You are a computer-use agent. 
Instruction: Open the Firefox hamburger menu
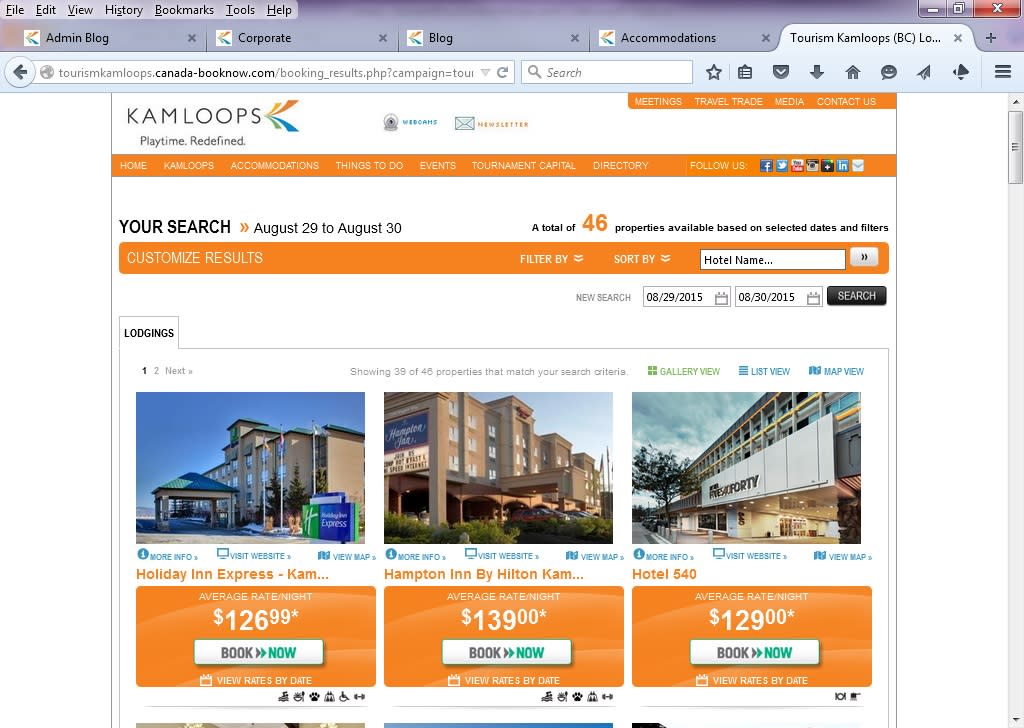(1003, 72)
